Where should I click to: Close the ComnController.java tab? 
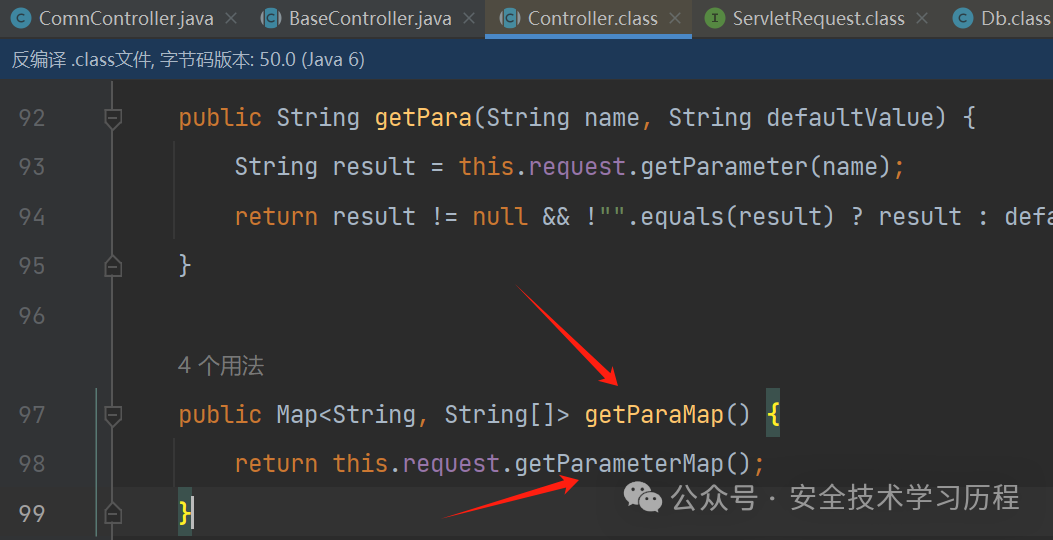pos(231,18)
